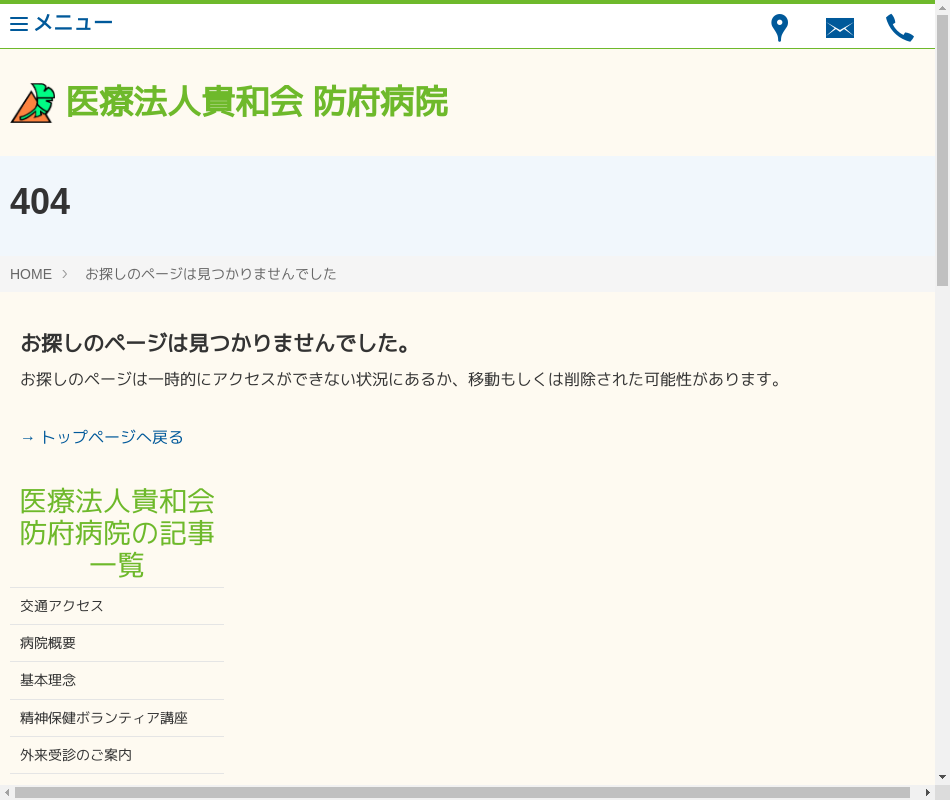The image size is (950, 800).
Task: Click the map pin location icon
Action: pos(779,28)
